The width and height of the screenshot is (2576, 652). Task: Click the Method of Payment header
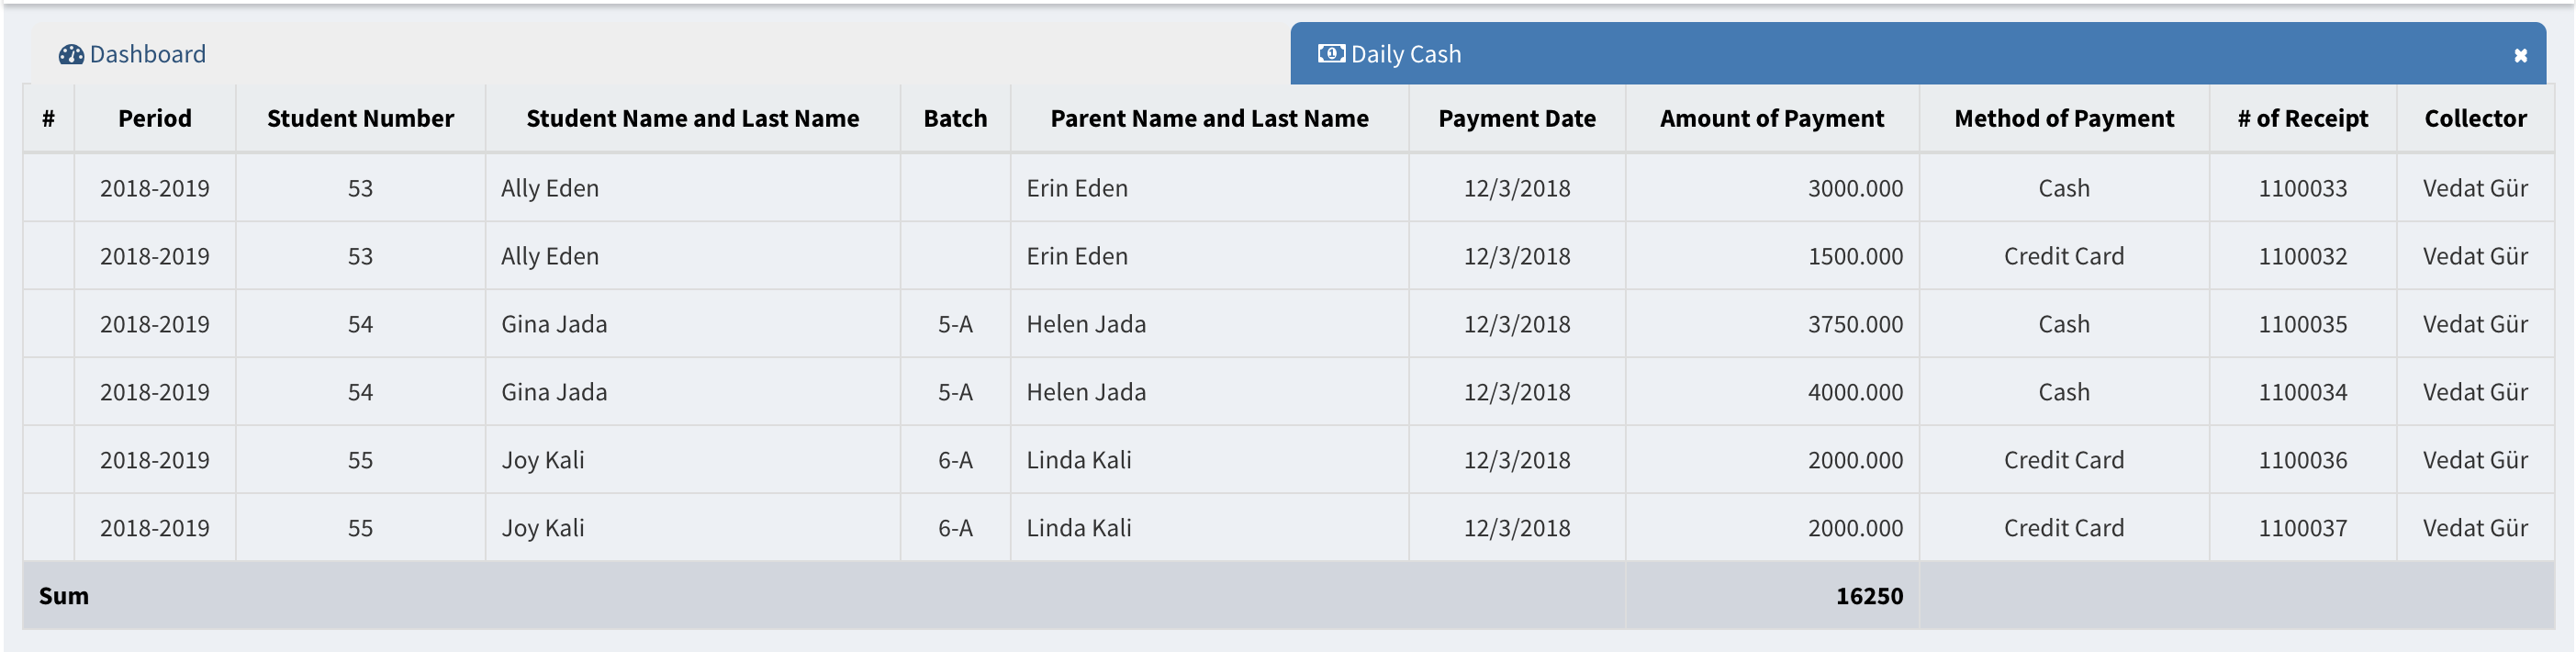point(2063,118)
